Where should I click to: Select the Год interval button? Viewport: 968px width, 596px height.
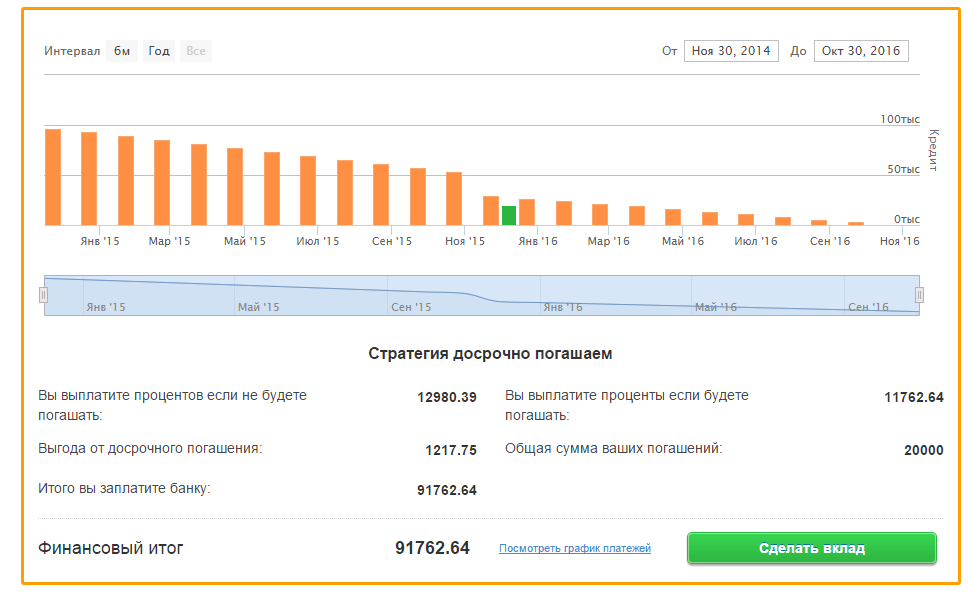[x=159, y=51]
